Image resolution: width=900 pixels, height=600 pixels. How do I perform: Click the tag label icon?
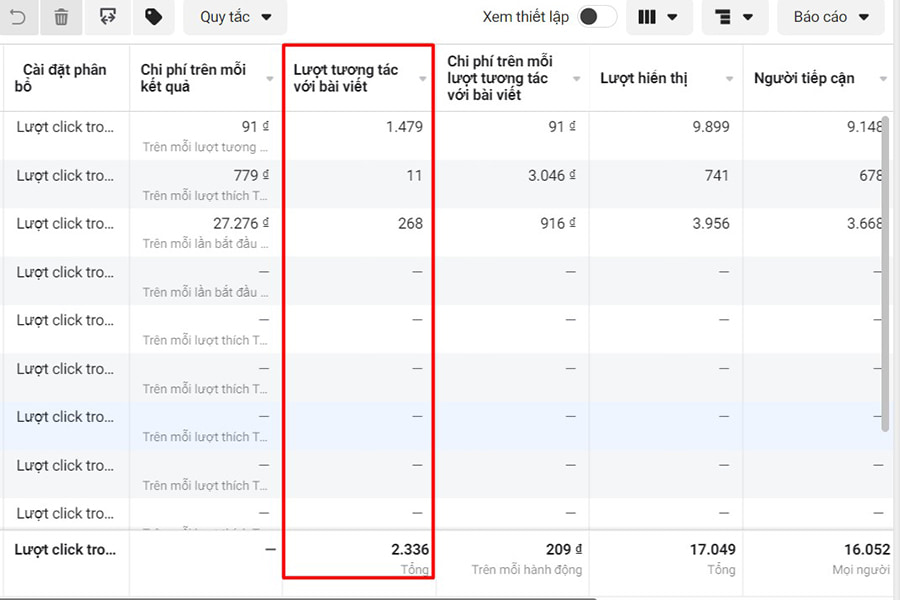point(153,17)
